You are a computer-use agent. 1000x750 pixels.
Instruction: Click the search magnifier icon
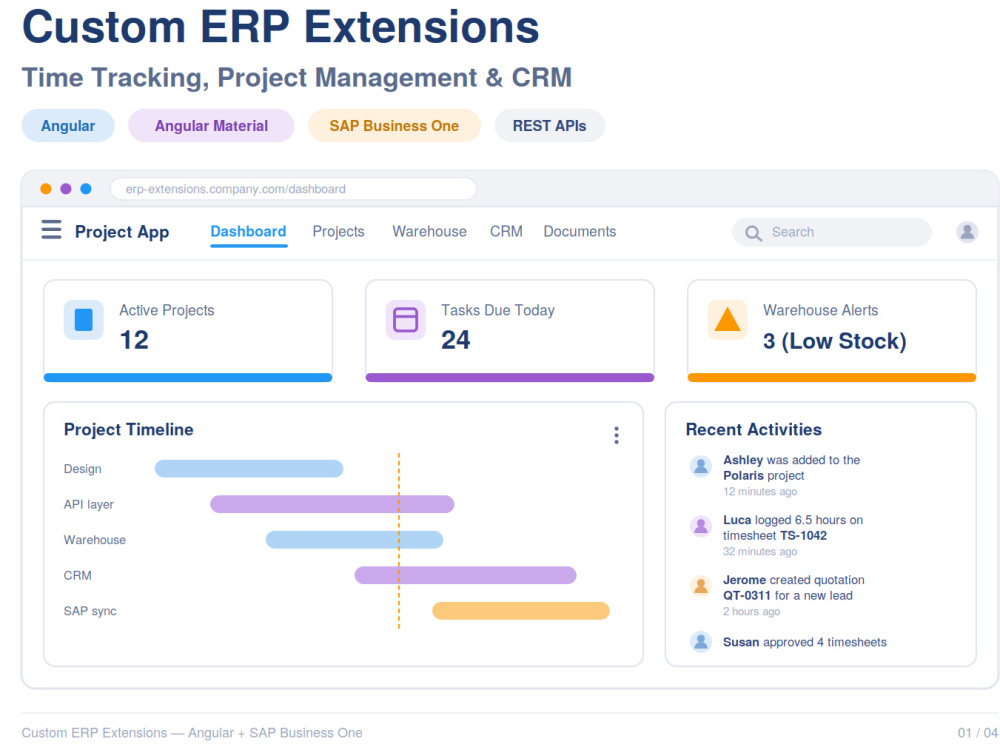[x=753, y=233]
